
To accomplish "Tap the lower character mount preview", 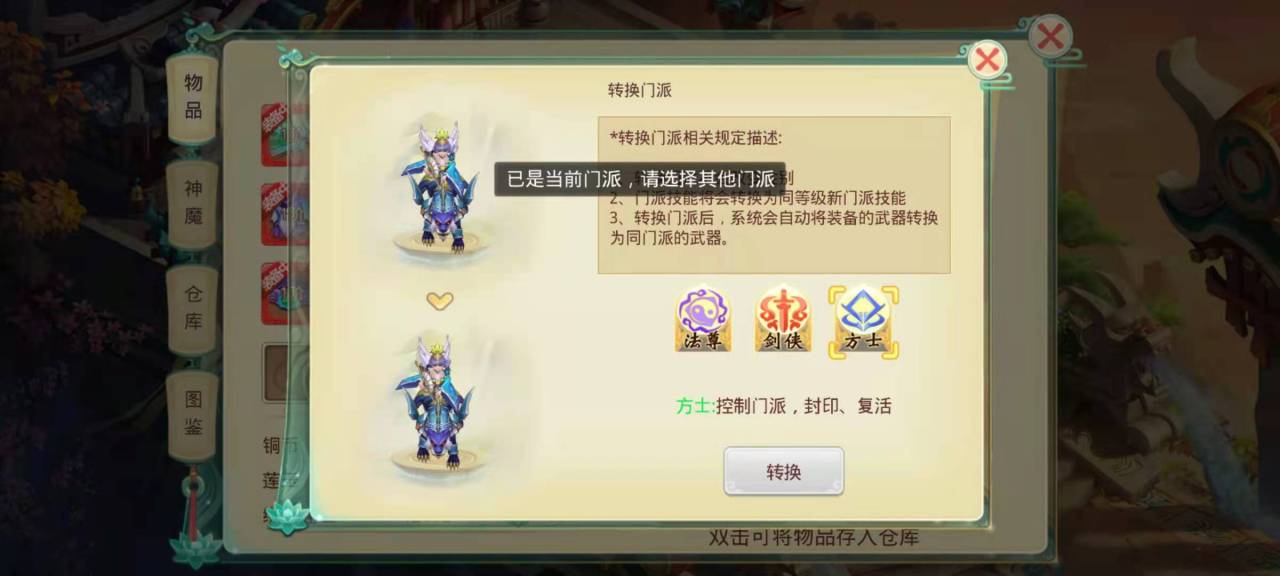I will [x=439, y=403].
